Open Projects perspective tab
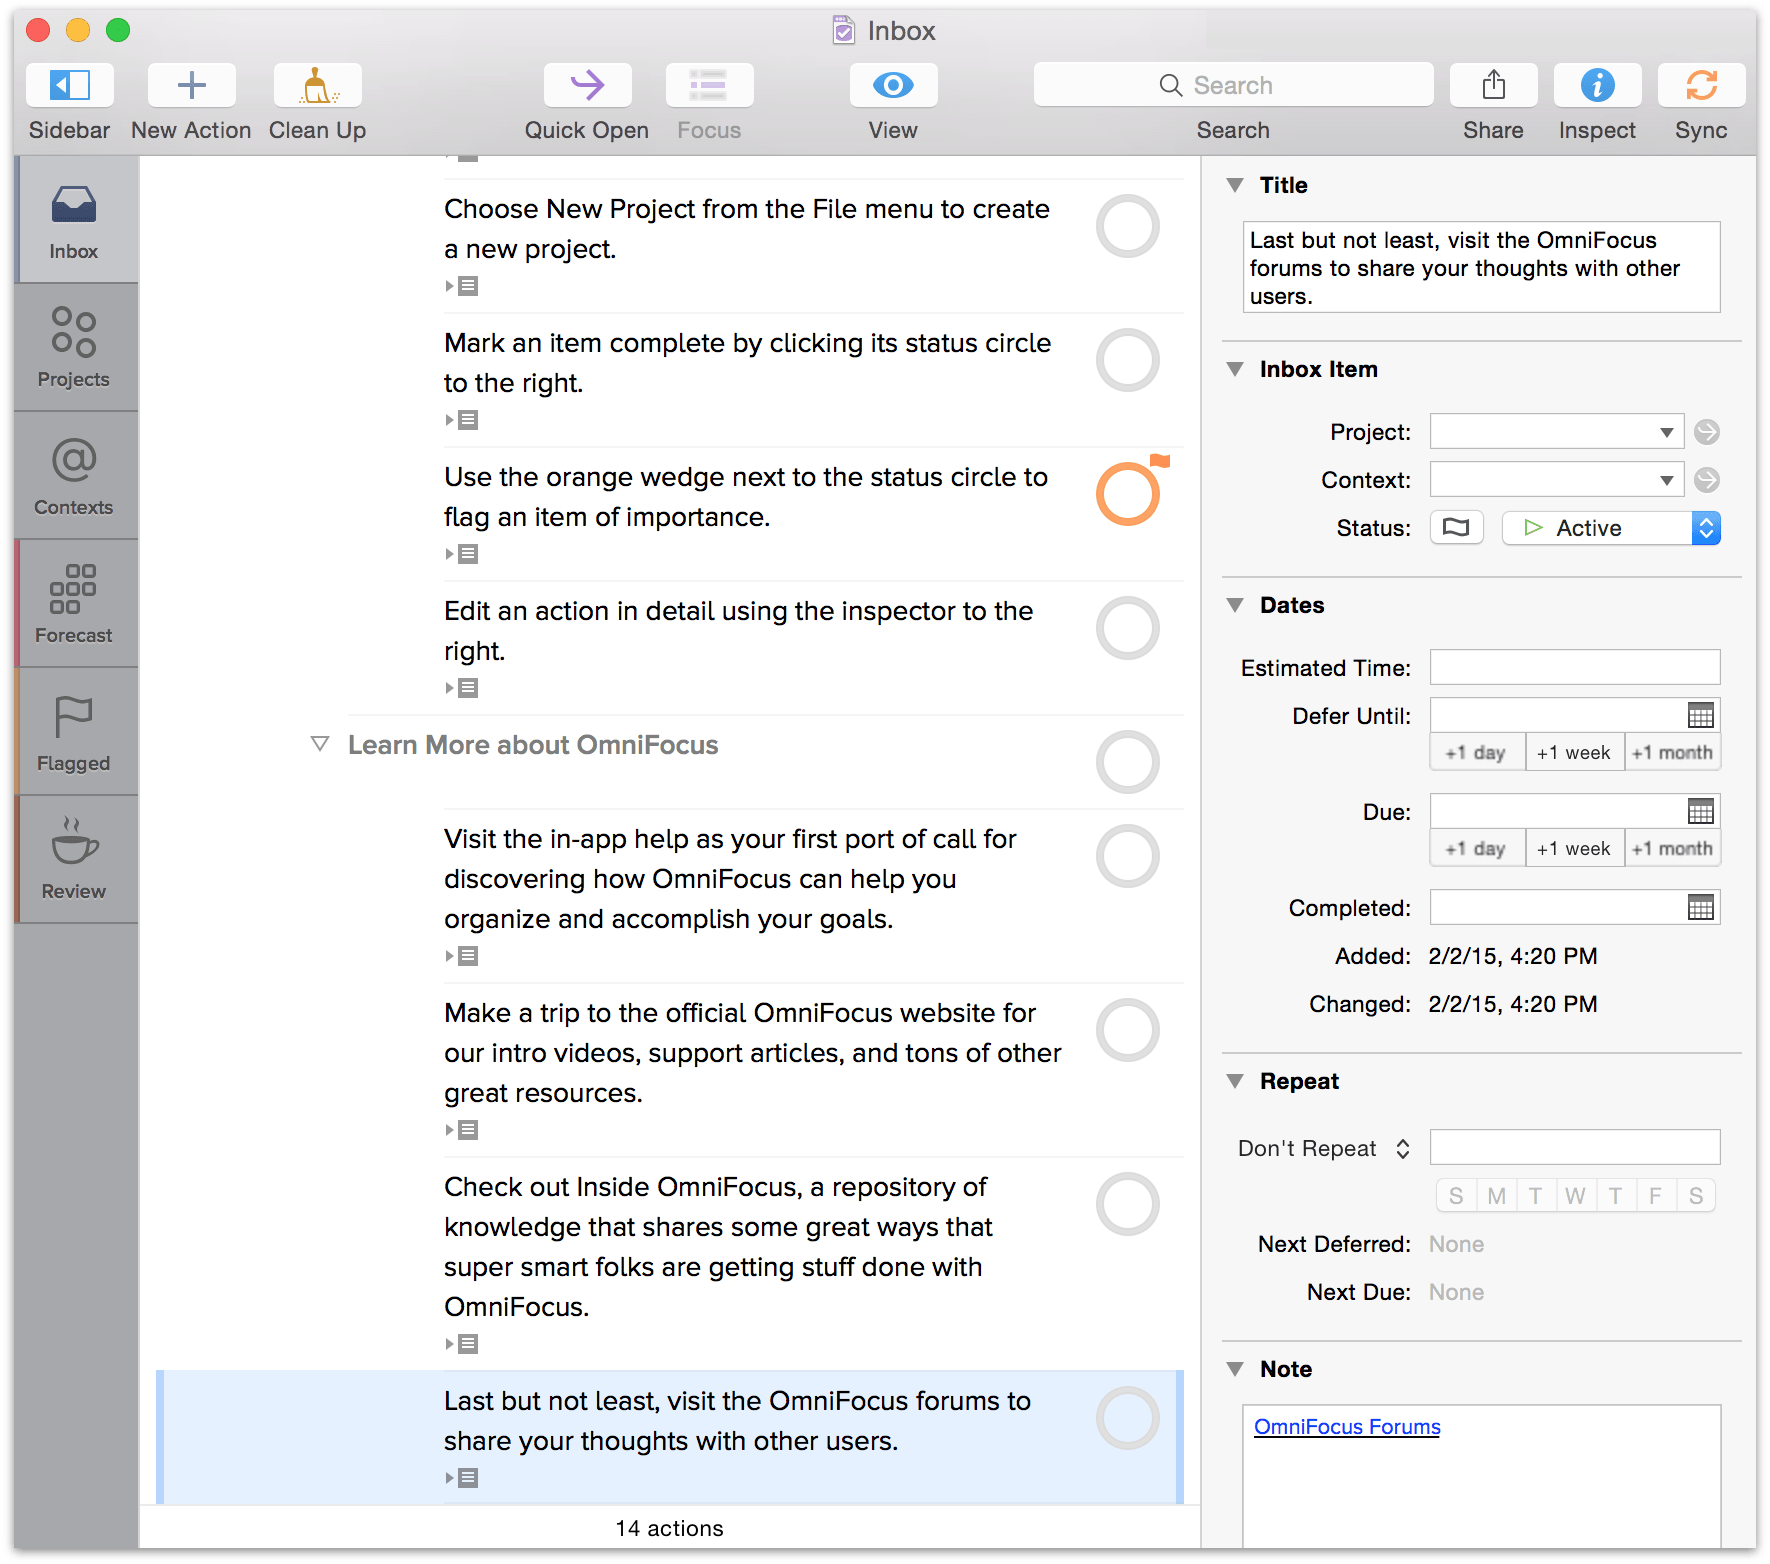Viewport: 1770px width, 1564px height. pyautogui.click(x=75, y=348)
